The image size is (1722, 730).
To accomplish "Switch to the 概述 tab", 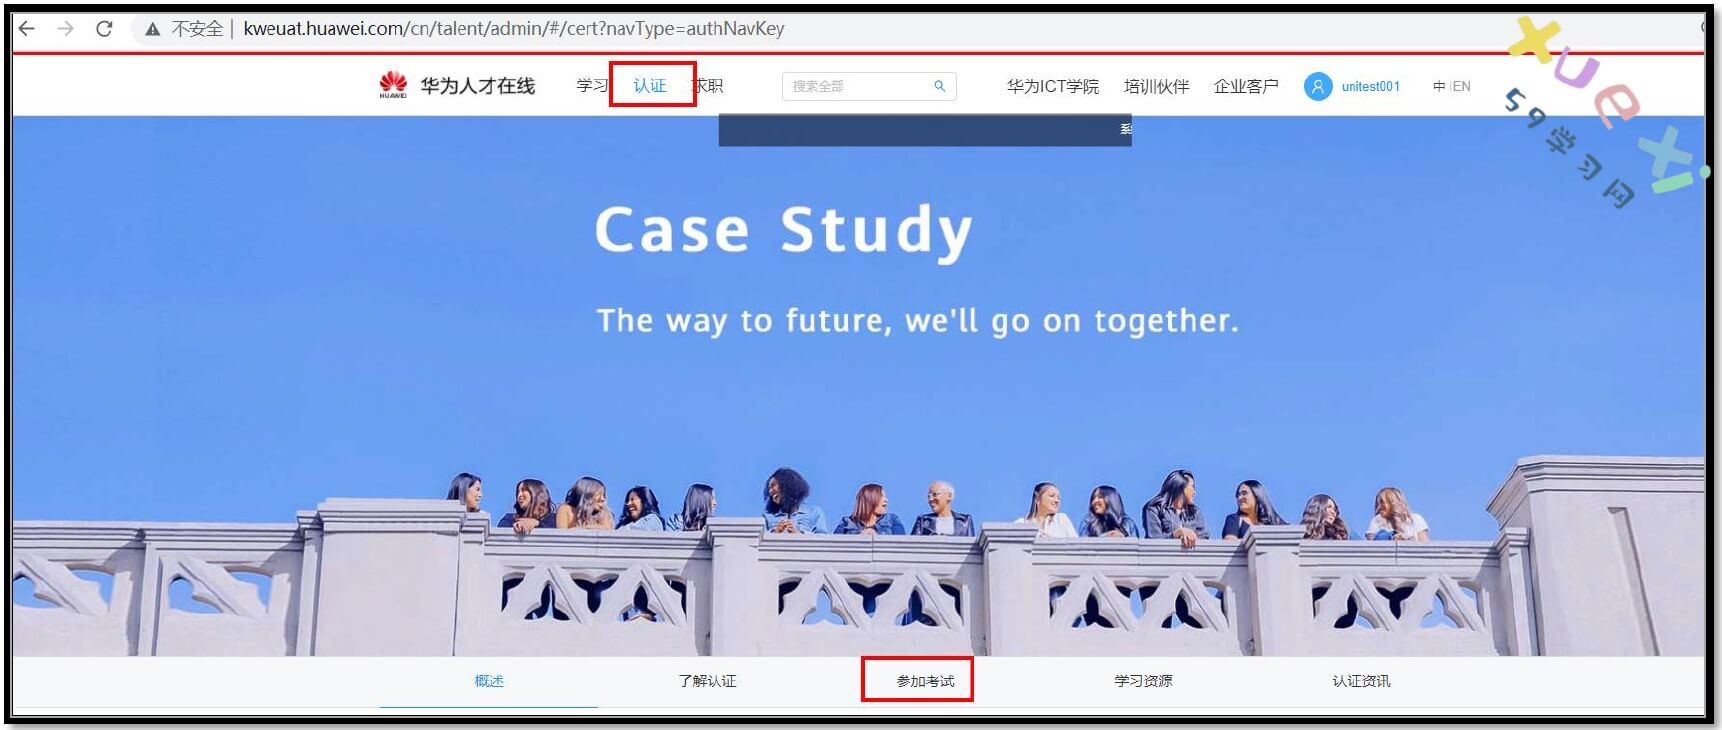I will point(489,681).
